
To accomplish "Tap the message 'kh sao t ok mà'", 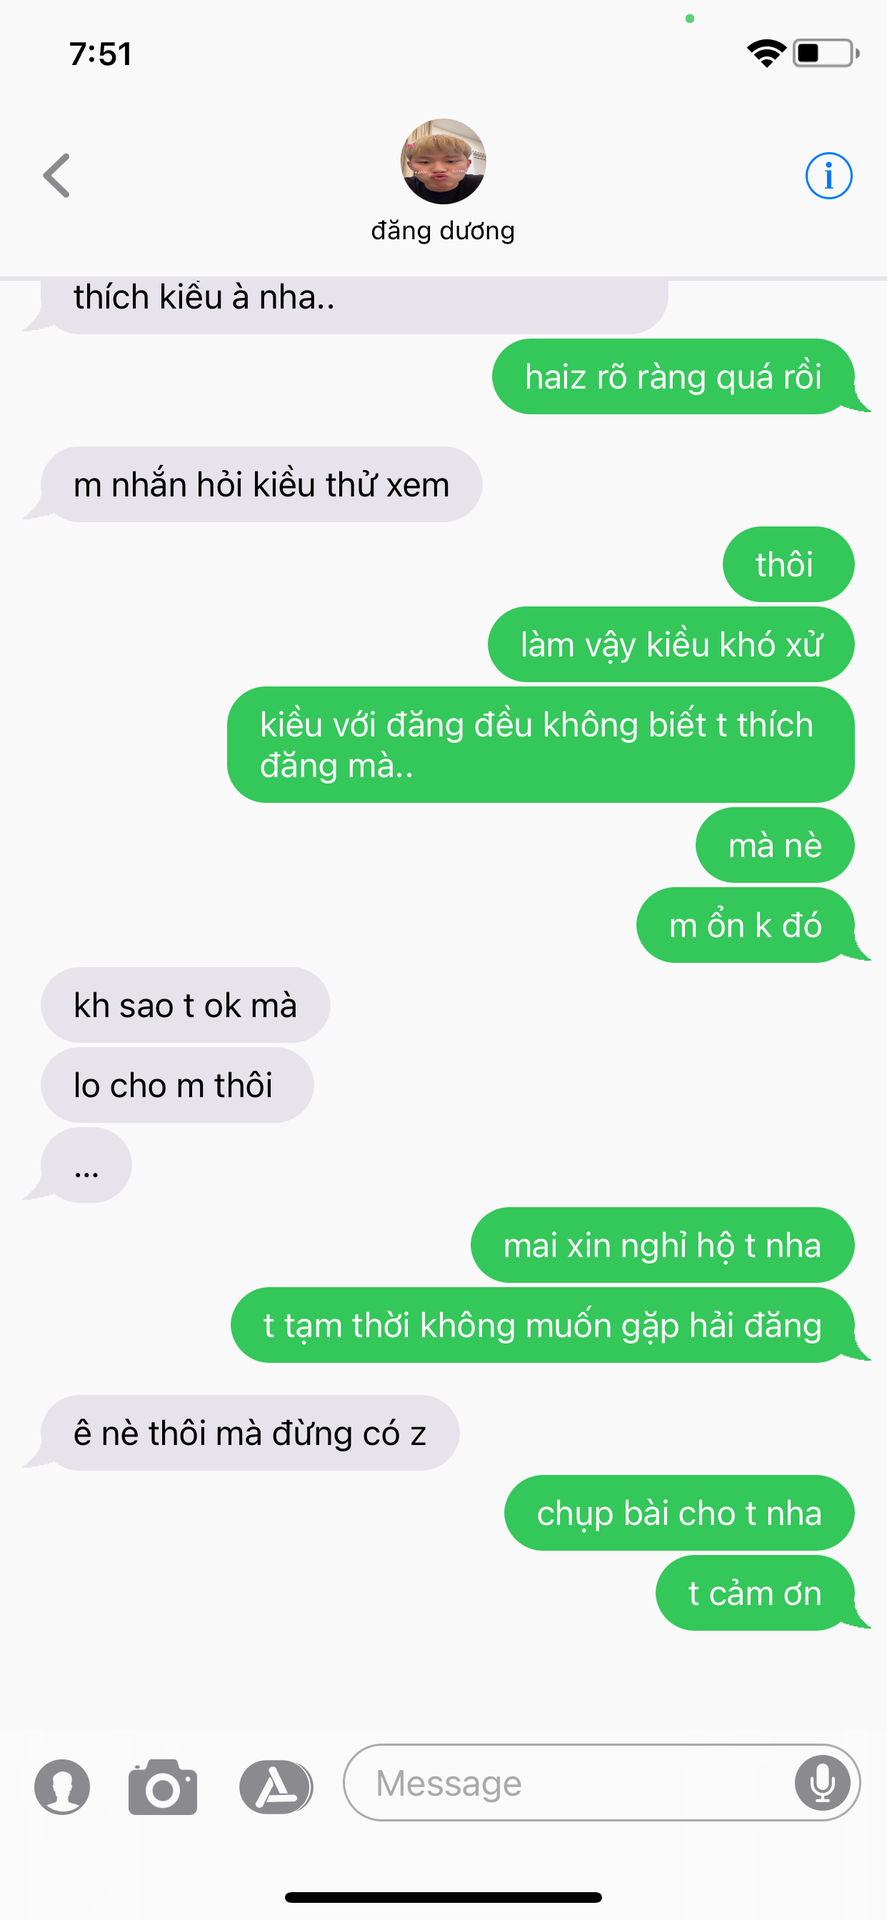I will pos(185,1005).
